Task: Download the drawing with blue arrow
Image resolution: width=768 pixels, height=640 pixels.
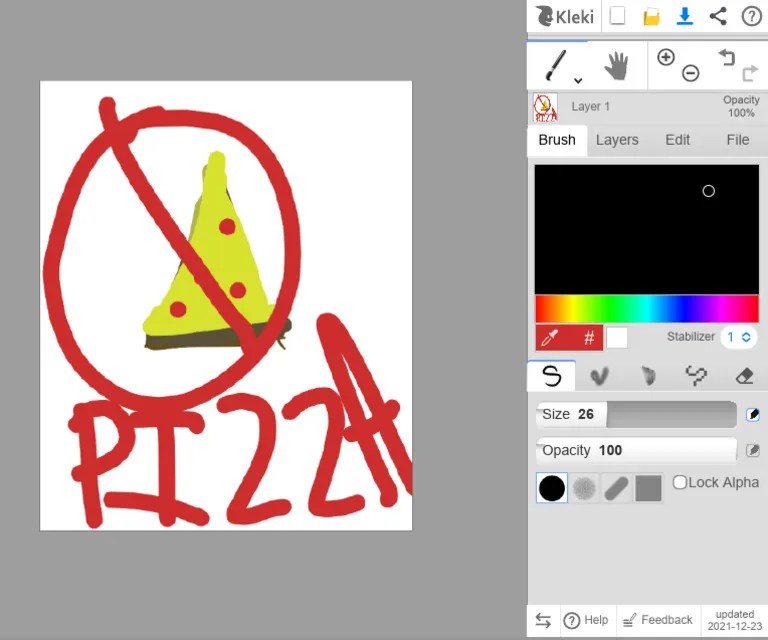Action: (x=684, y=16)
